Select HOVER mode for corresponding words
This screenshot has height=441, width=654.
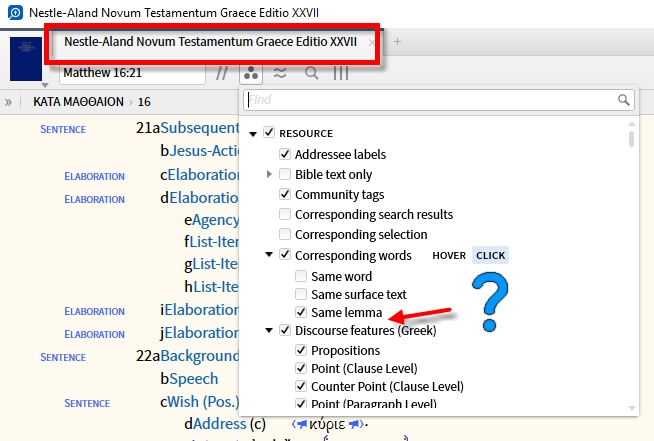click(449, 255)
